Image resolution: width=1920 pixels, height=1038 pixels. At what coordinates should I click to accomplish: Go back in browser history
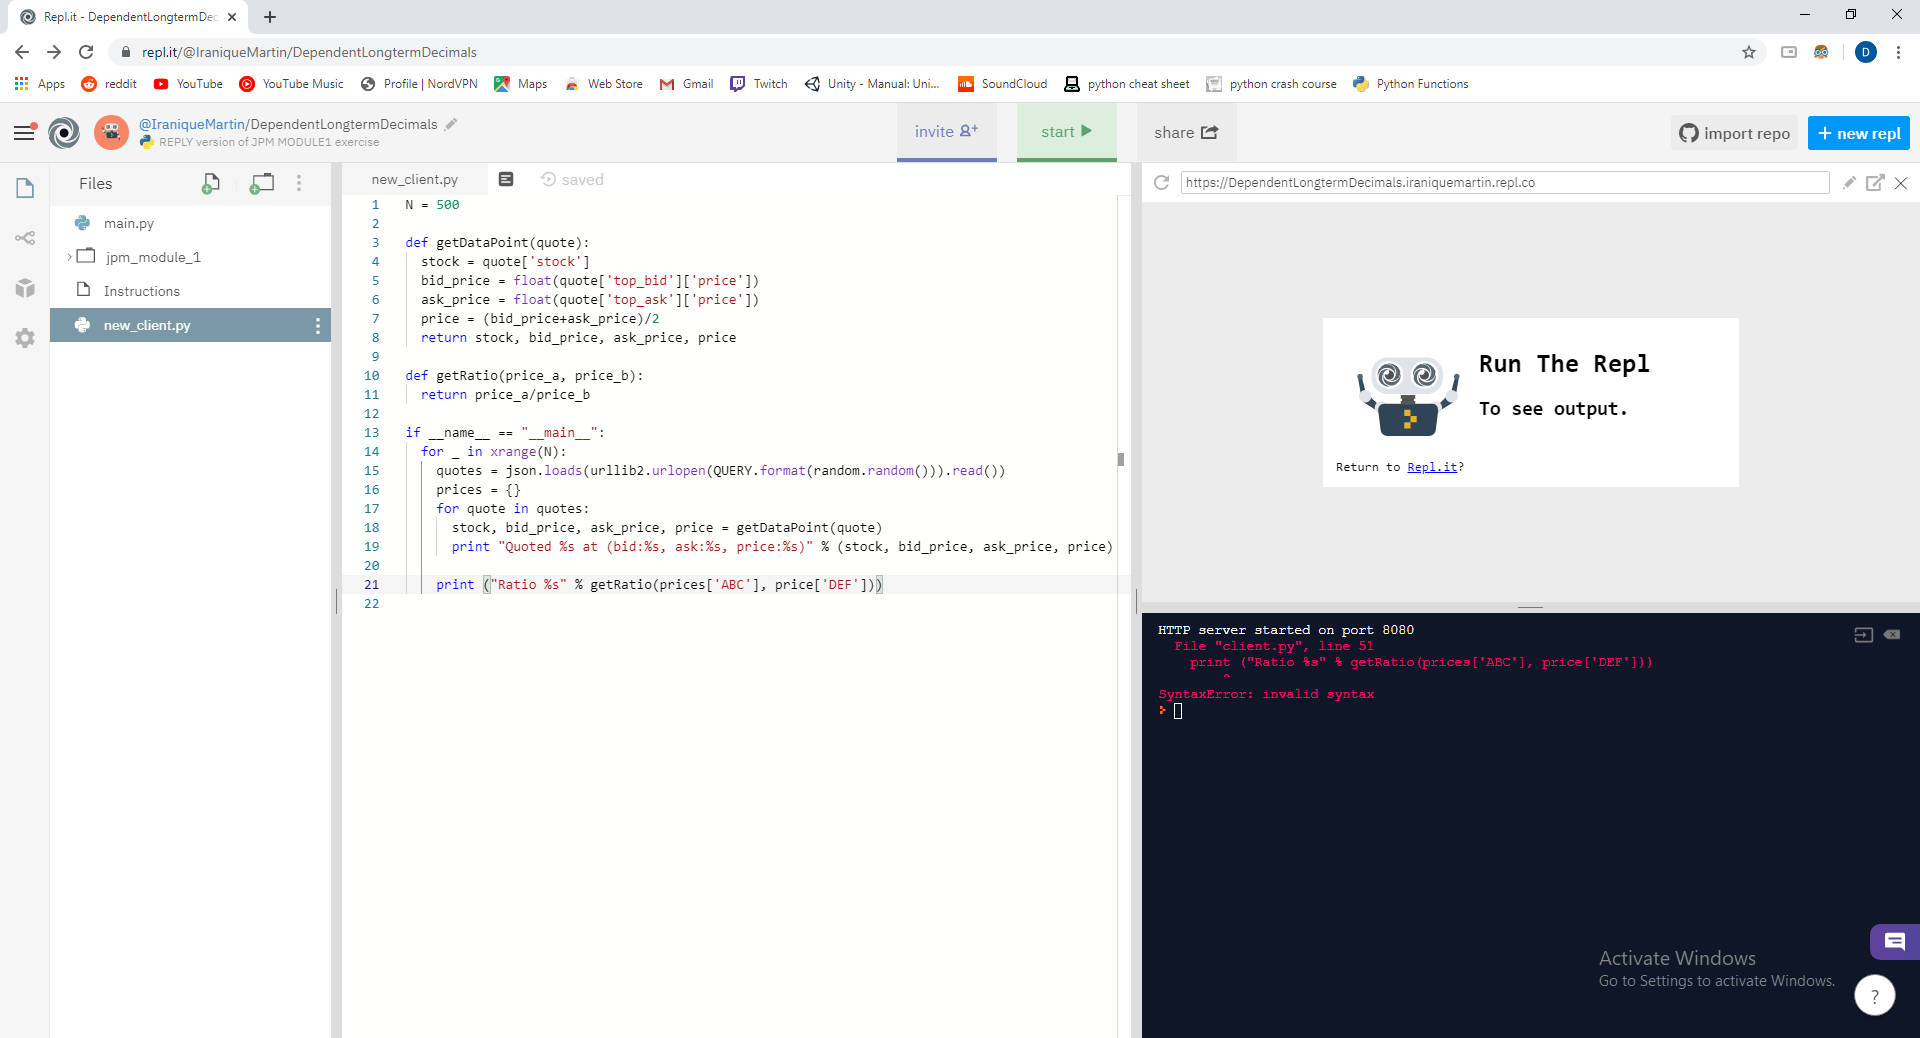point(22,52)
